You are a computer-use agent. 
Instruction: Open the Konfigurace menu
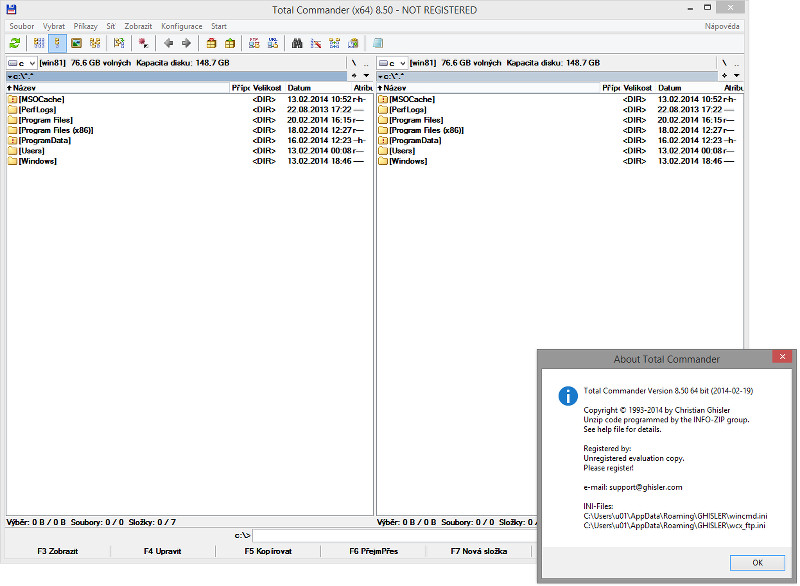pos(182,26)
